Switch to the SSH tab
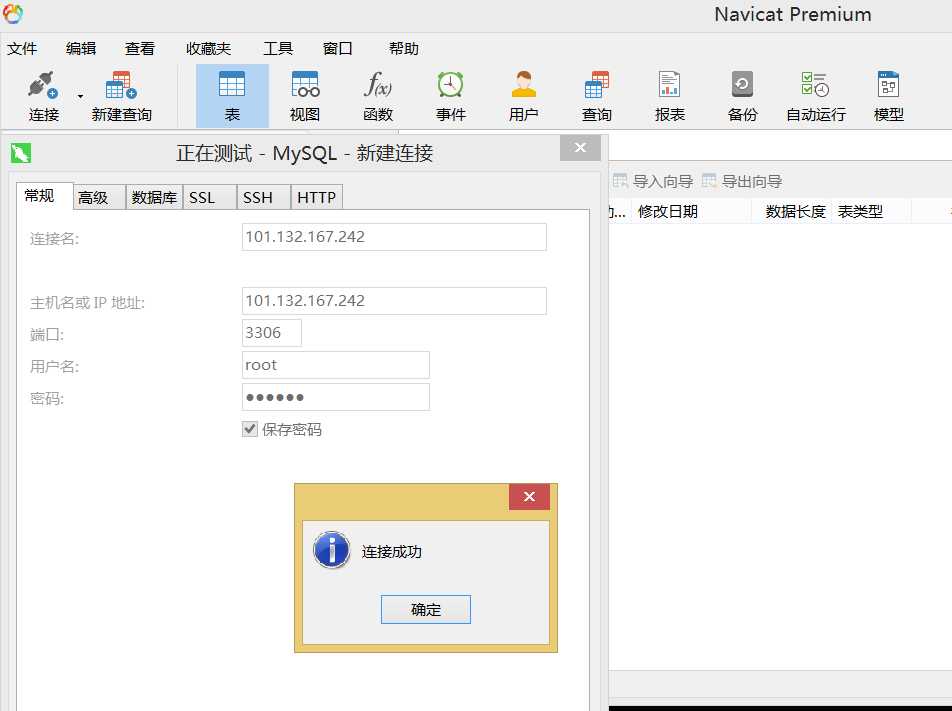The image size is (952, 711). (264, 197)
